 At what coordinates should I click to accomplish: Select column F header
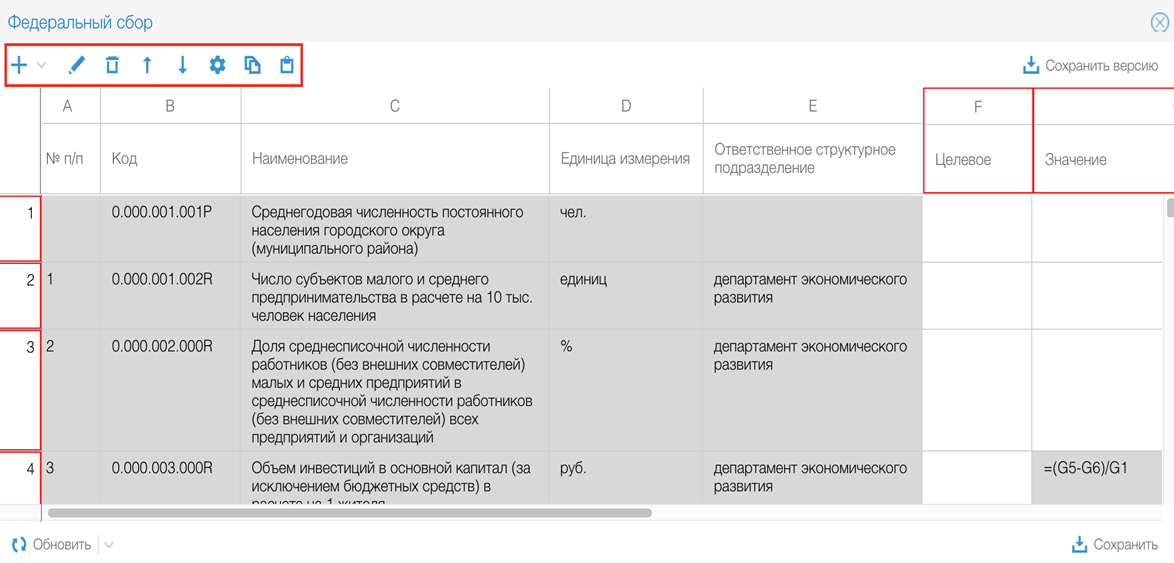[x=977, y=107]
